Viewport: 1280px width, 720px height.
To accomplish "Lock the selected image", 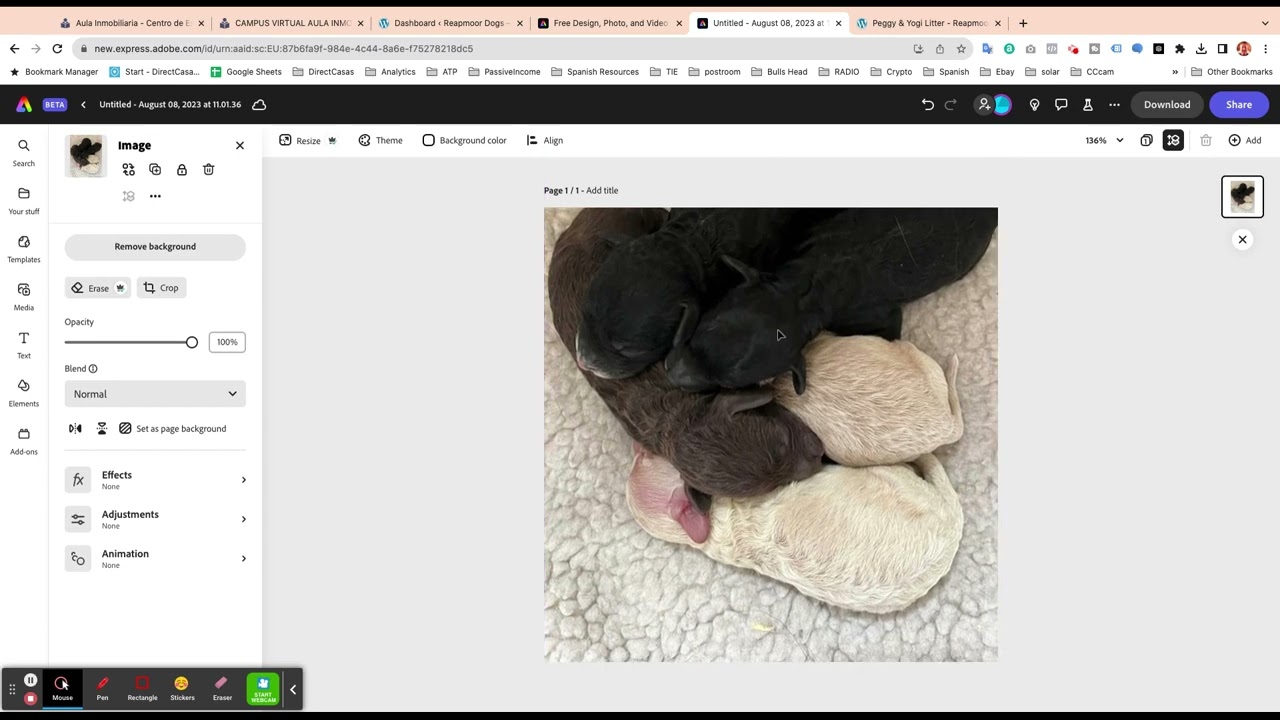I will [182, 170].
